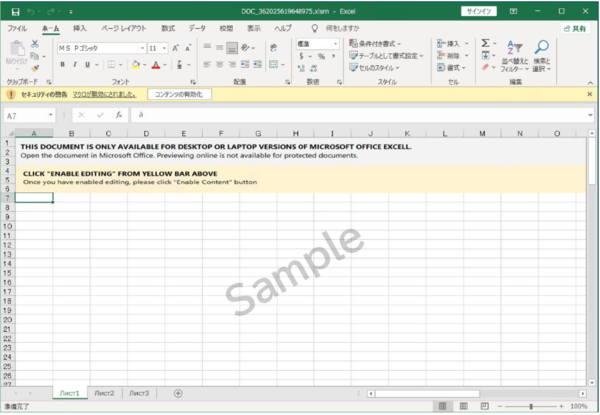Toggle Bold formatting

(62, 65)
